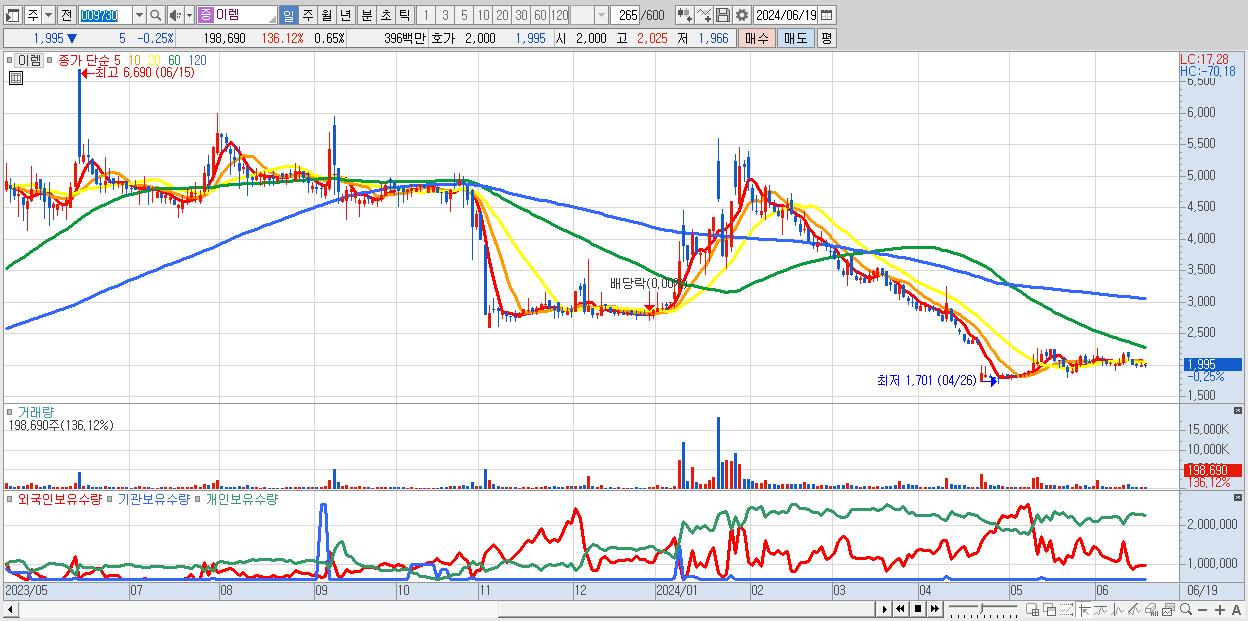The image size is (1248, 621).
Task: Click the split-window grid icon
Action: click(x=1032, y=609)
